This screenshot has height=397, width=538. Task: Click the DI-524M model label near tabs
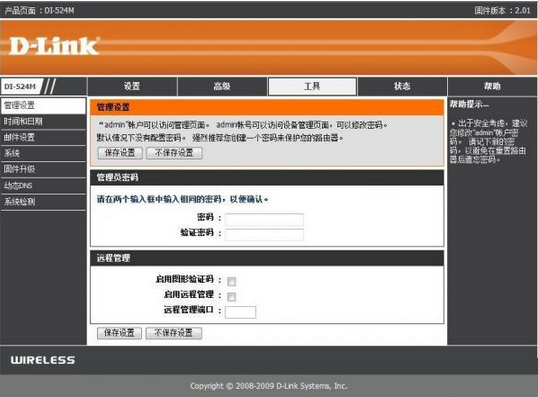20,86
